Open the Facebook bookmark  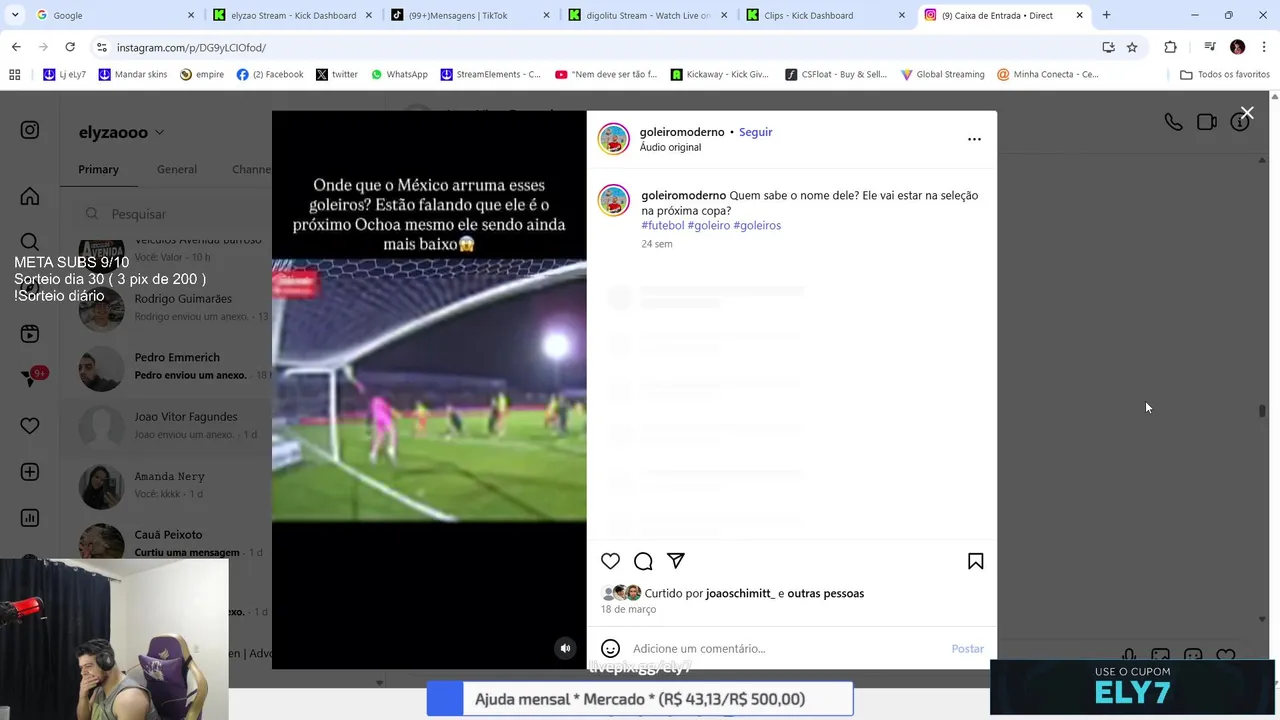(x=270, y=74)
